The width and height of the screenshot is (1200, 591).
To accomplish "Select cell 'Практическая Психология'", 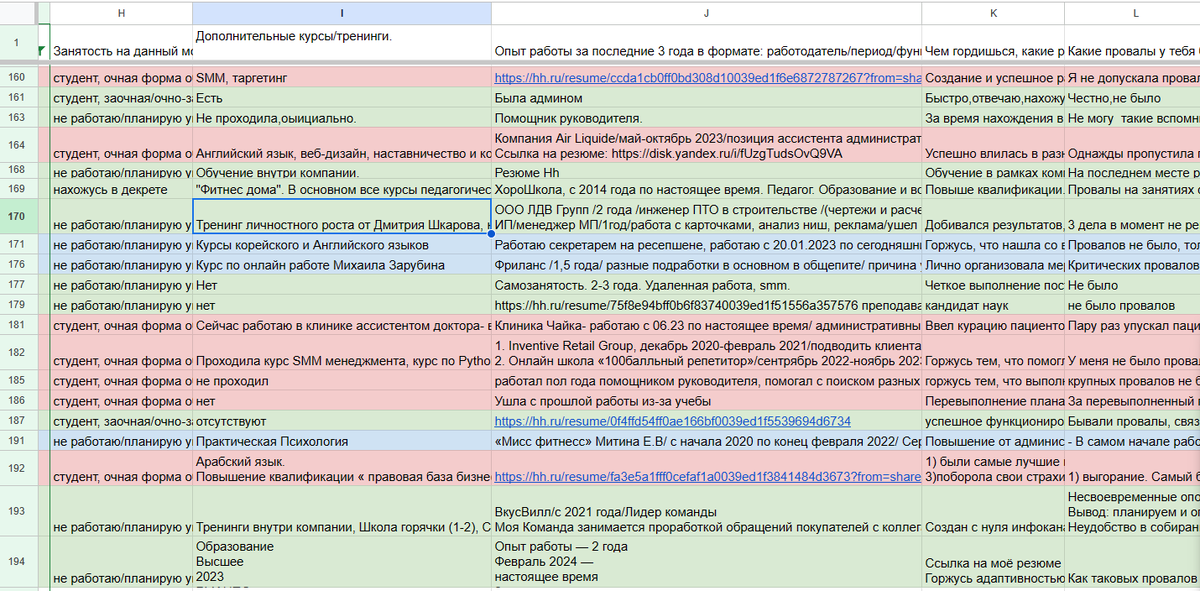I will click(341, 441).
